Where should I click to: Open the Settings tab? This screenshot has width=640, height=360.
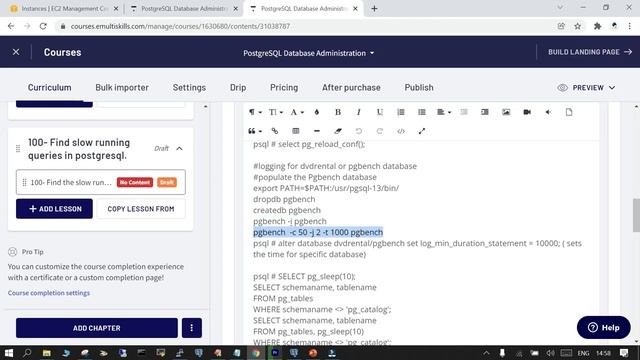click(x=189, y=87)
